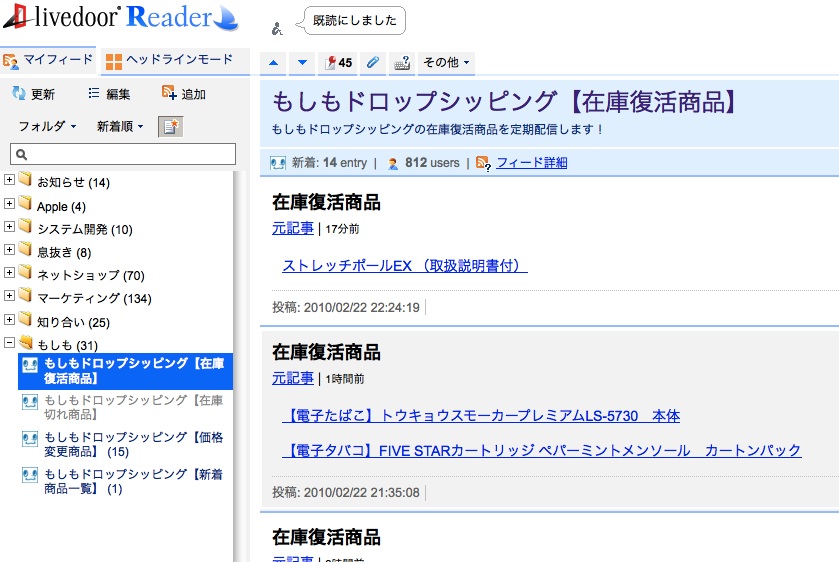Select feed もしもドロップシッピング【価格変更商品】(15)
839x562 pixels.
click(125, 444)
